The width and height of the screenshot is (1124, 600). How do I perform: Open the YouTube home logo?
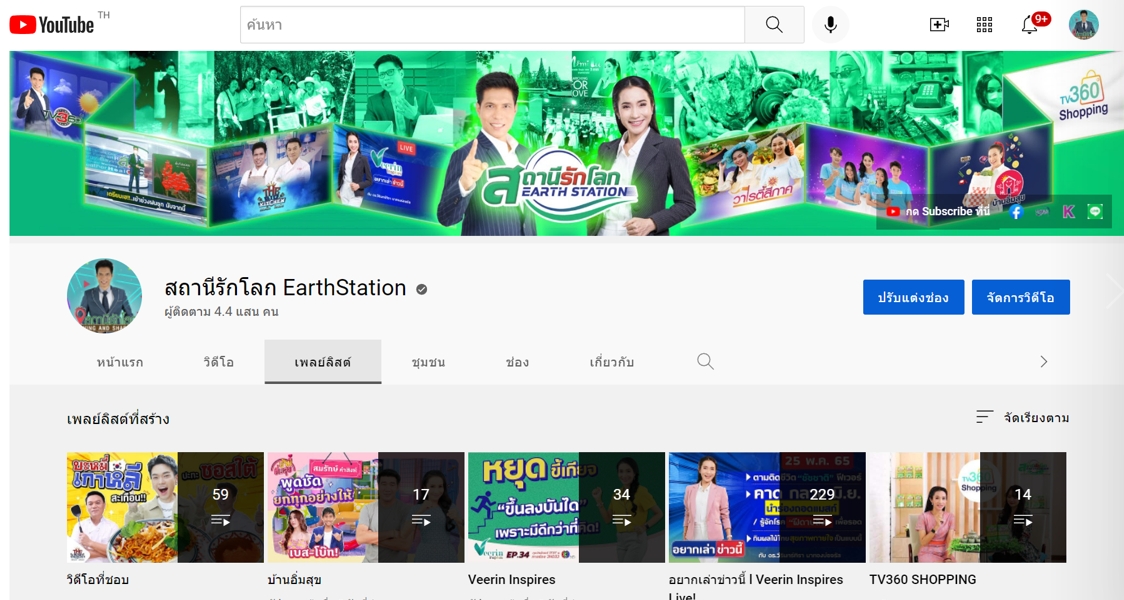pos(52,25)
